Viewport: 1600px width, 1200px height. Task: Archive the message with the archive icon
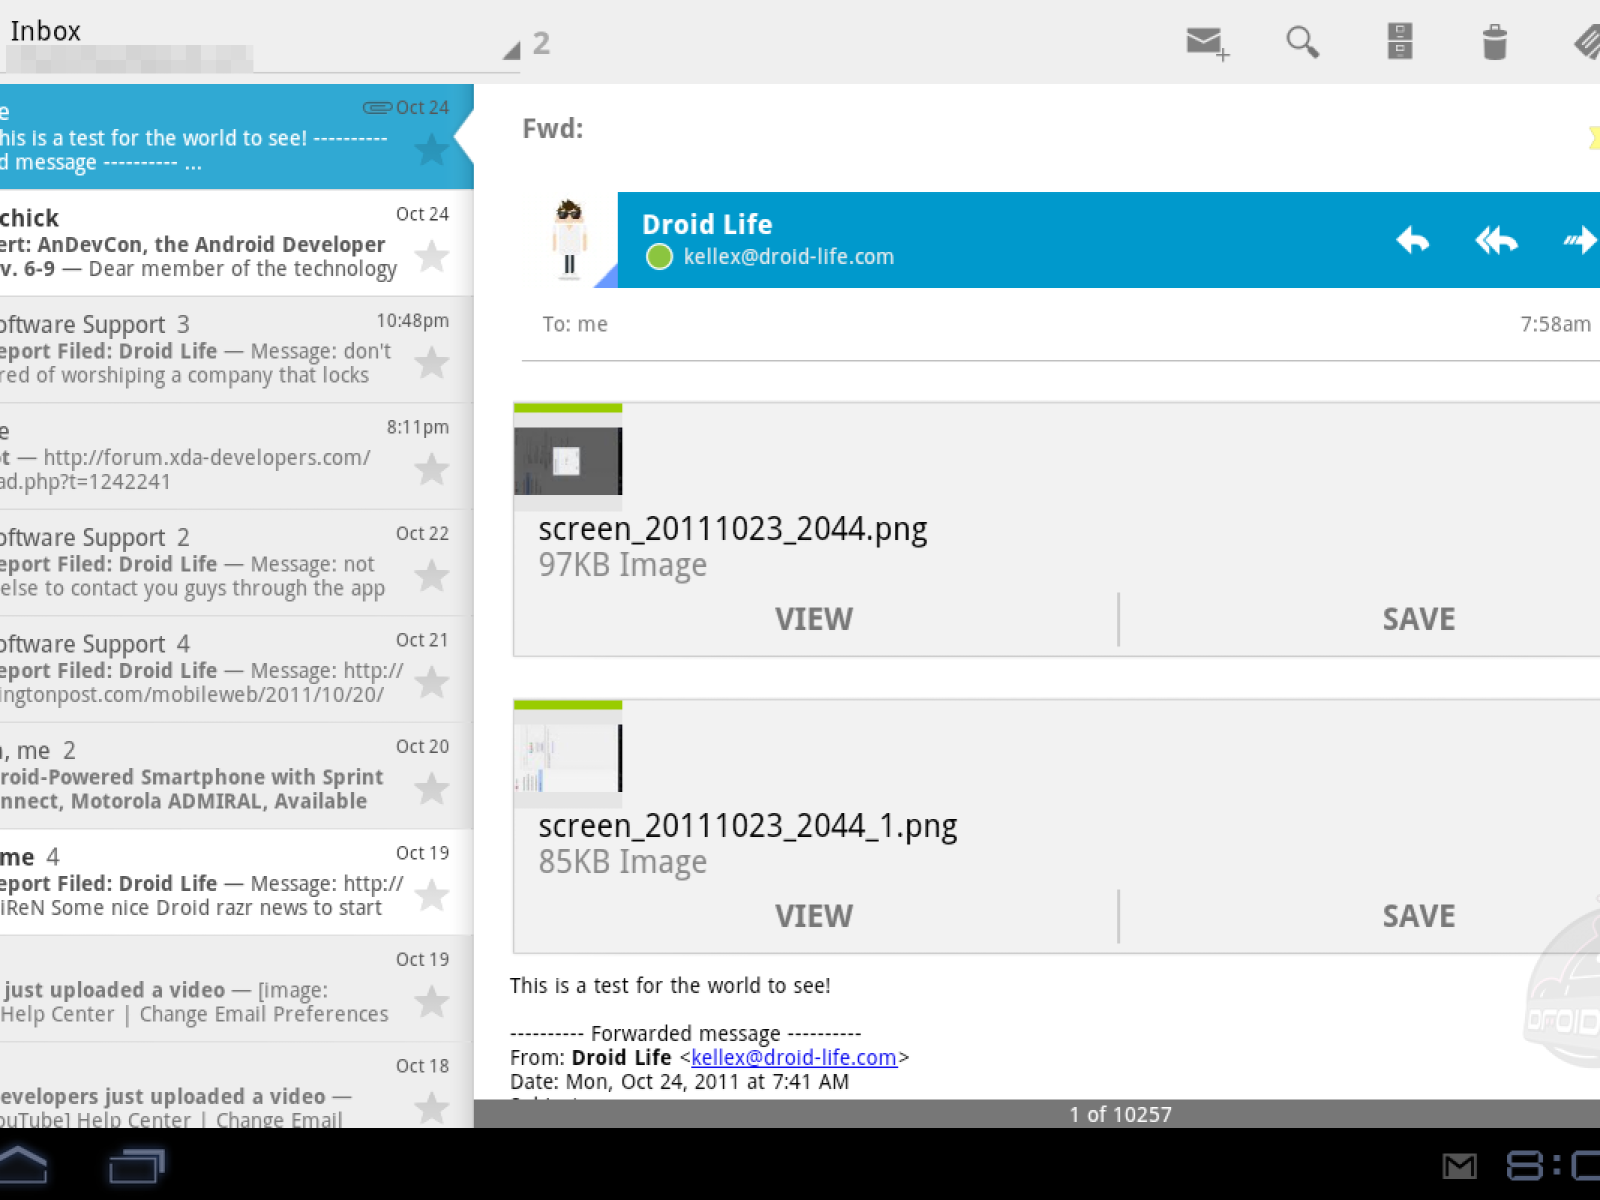[1399, 43]
